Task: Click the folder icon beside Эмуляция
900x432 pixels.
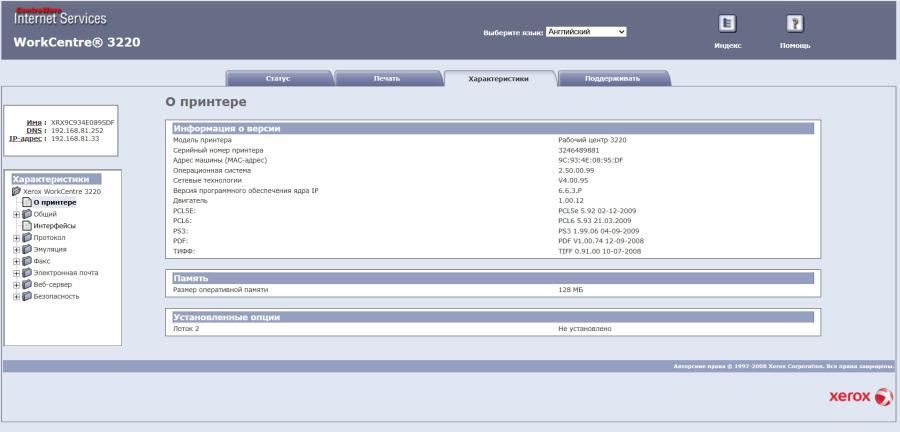Action: pos(27,250)
